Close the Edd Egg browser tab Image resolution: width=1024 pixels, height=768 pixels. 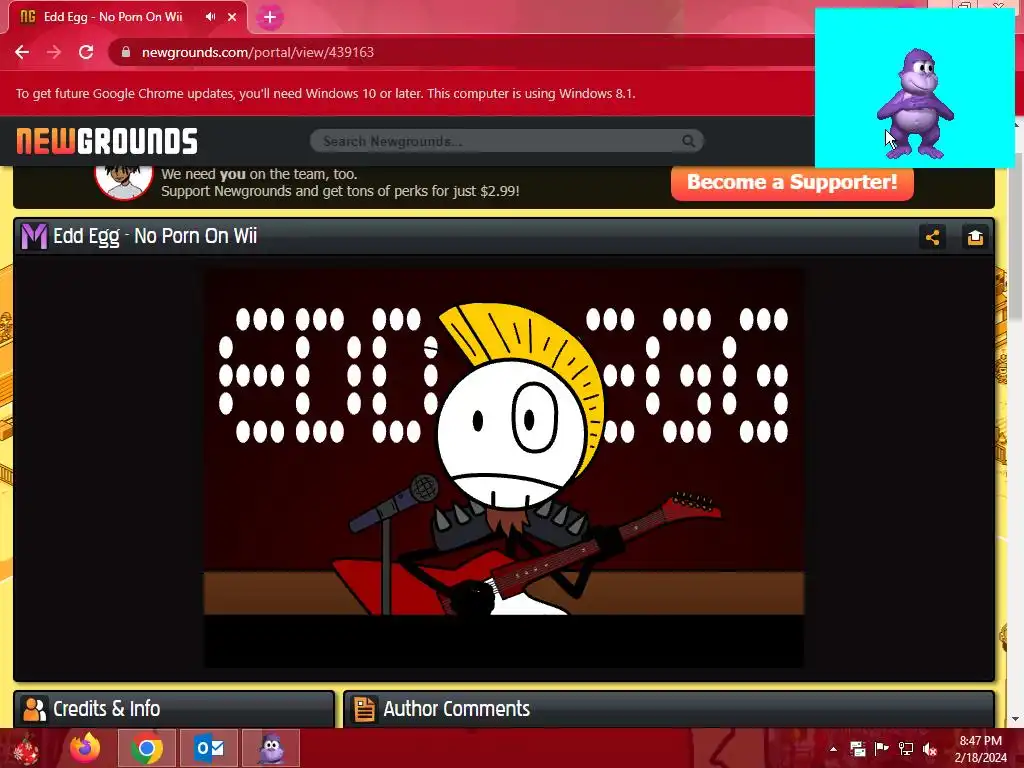point(232,17)
